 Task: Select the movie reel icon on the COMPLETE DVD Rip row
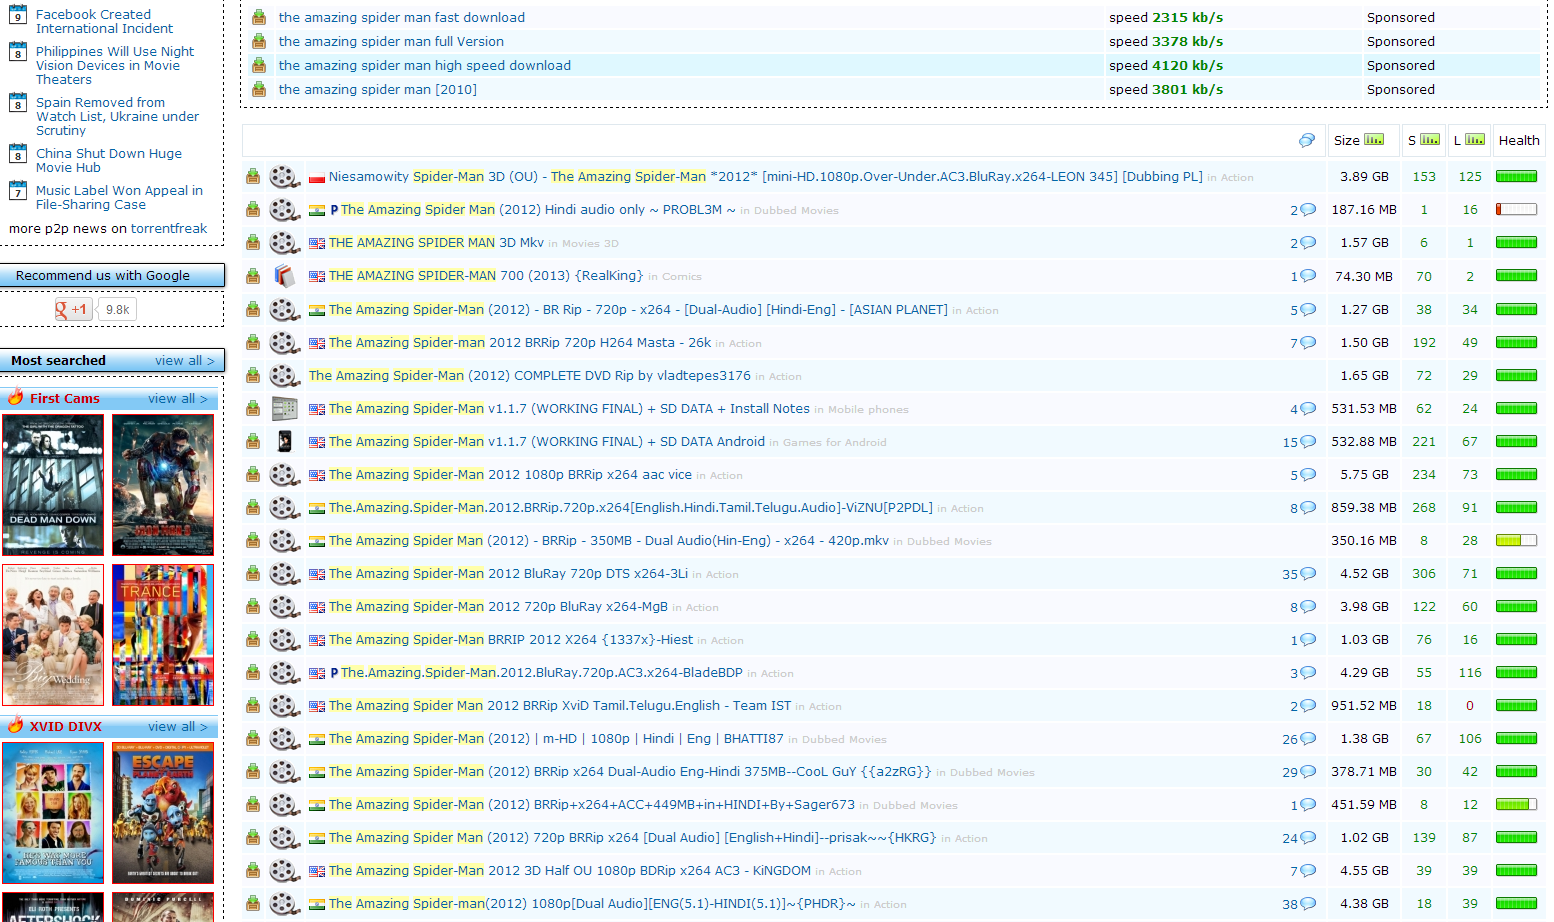click(x=285, y=375)
